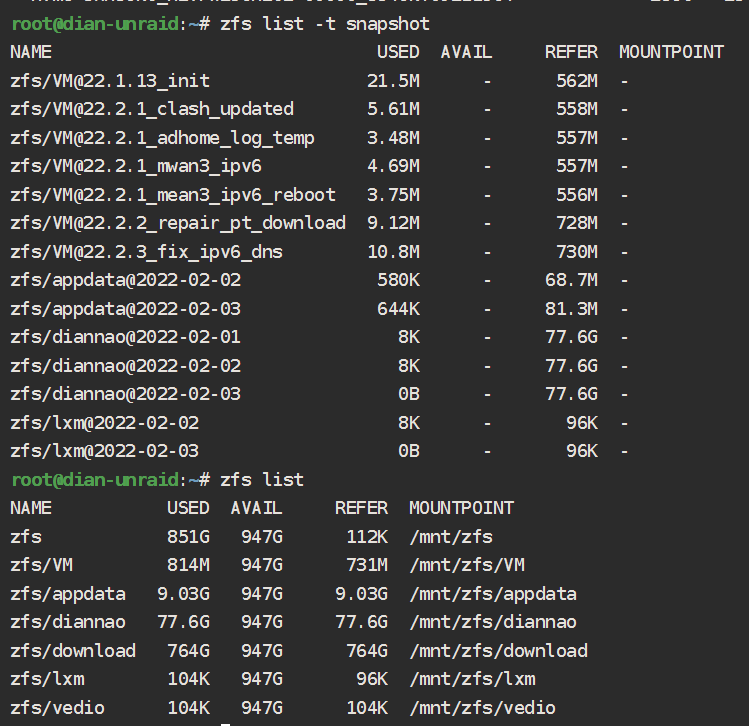Click the 814M used value for zfs/VM
The height and width of the screenshot is (726, 749).
click(x=188, y=565)
